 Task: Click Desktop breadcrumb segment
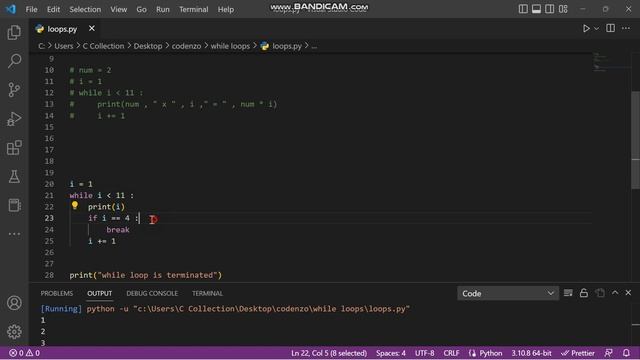pos(148,46)
